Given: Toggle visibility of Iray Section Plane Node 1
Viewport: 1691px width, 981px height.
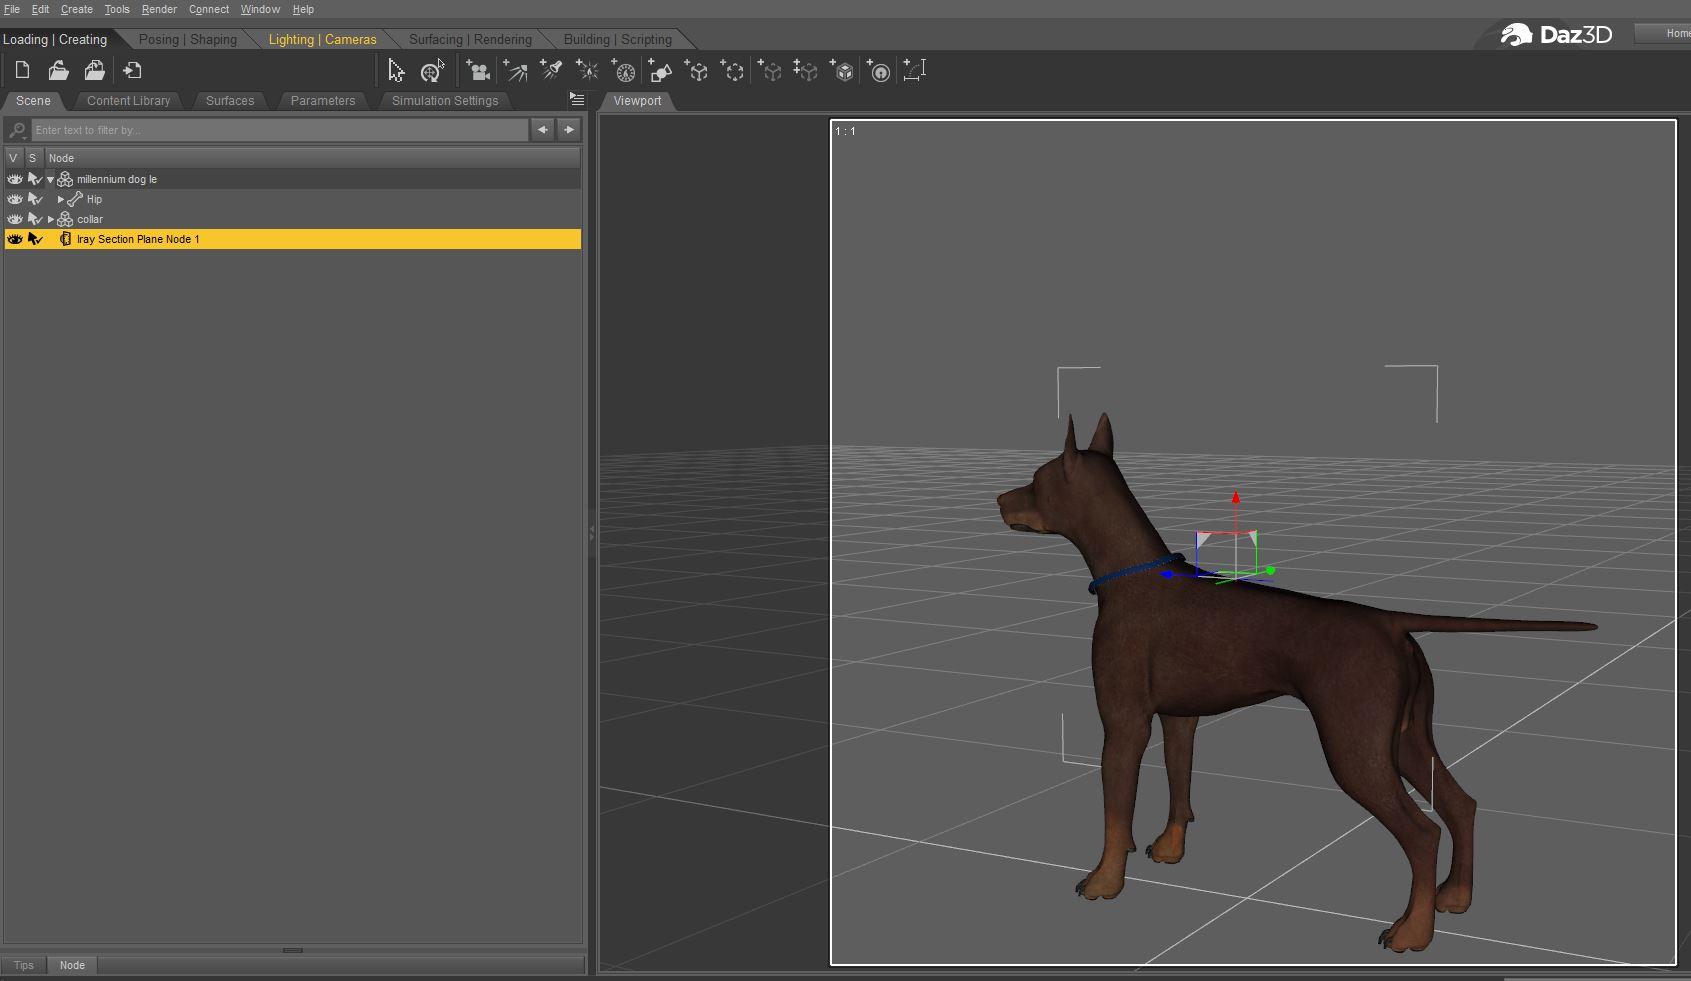Looking at the screenshot, I should click(x=14, y=239).
